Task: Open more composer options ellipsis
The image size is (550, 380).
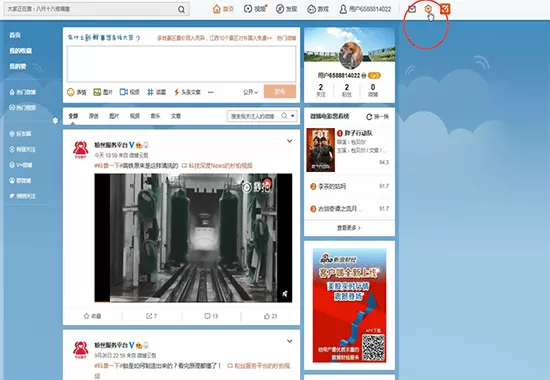Action: click(211, 92)
